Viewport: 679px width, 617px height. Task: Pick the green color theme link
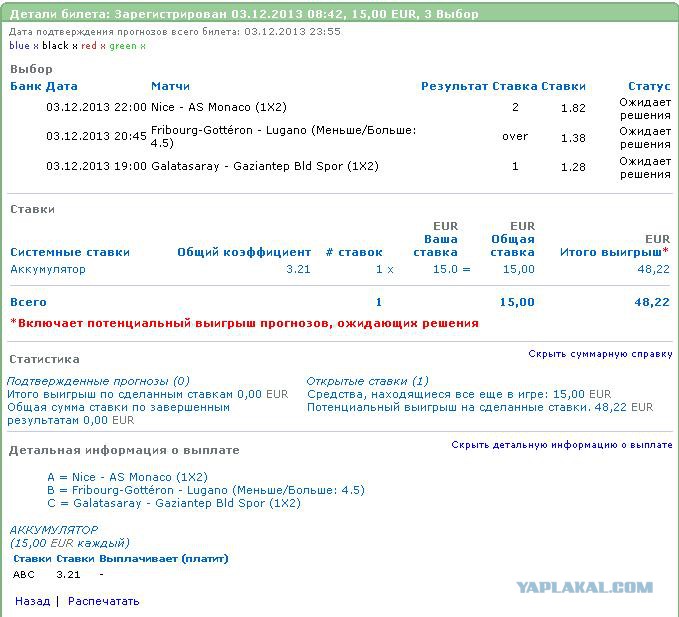point(123,46)
